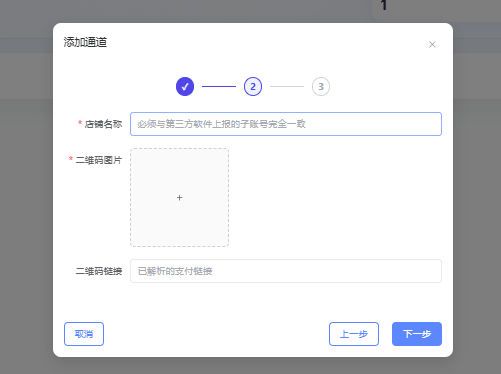The height and width of the screenshot is (374, 501).
Task: Click the 二维码链接 field label
Action: pyautogui.click(x=99, y=271)
